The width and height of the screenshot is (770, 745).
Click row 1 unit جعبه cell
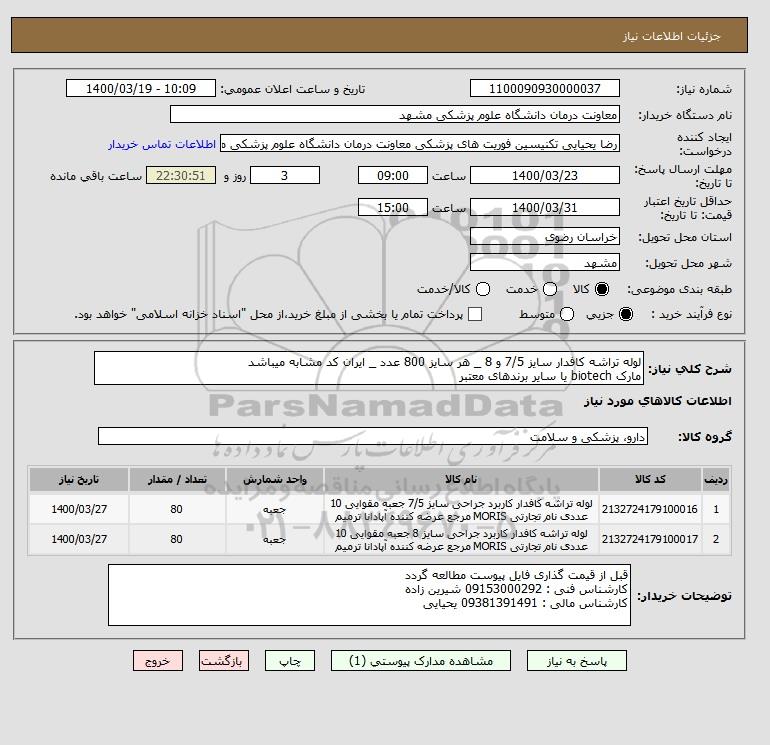point(275,509)
